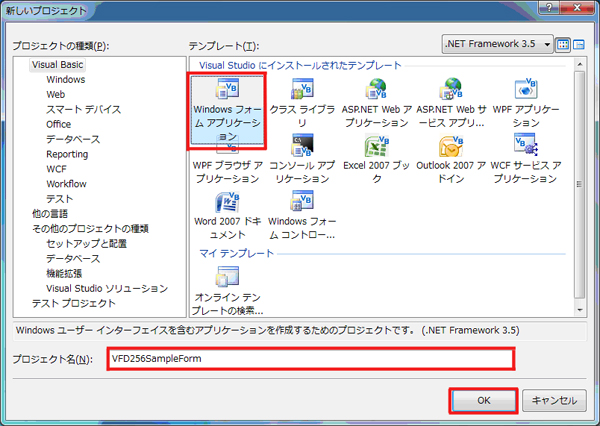Select the Windows フォーム コントロール template icon
The height and width of the screenshot is (426, 600).
tap(302, 201)
